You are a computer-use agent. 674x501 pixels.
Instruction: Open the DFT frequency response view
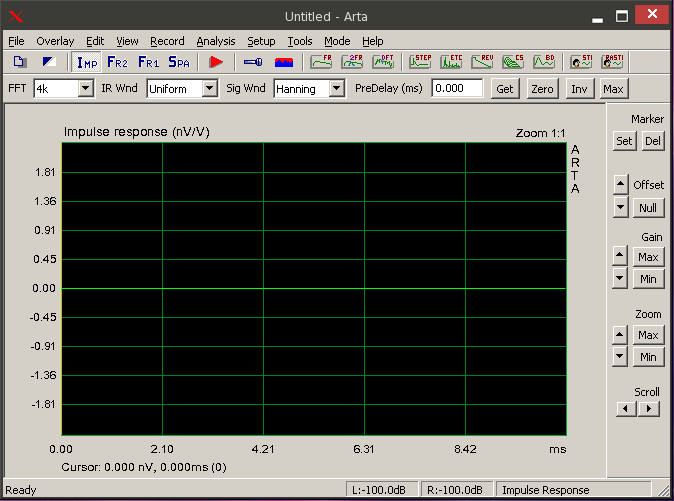383,62
